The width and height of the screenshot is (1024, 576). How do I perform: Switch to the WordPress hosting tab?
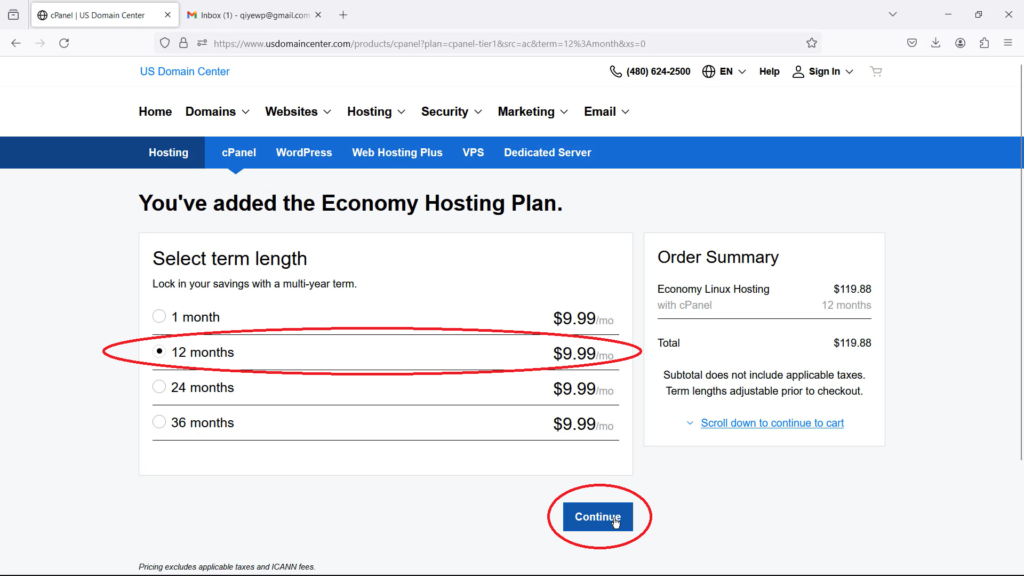304,152
